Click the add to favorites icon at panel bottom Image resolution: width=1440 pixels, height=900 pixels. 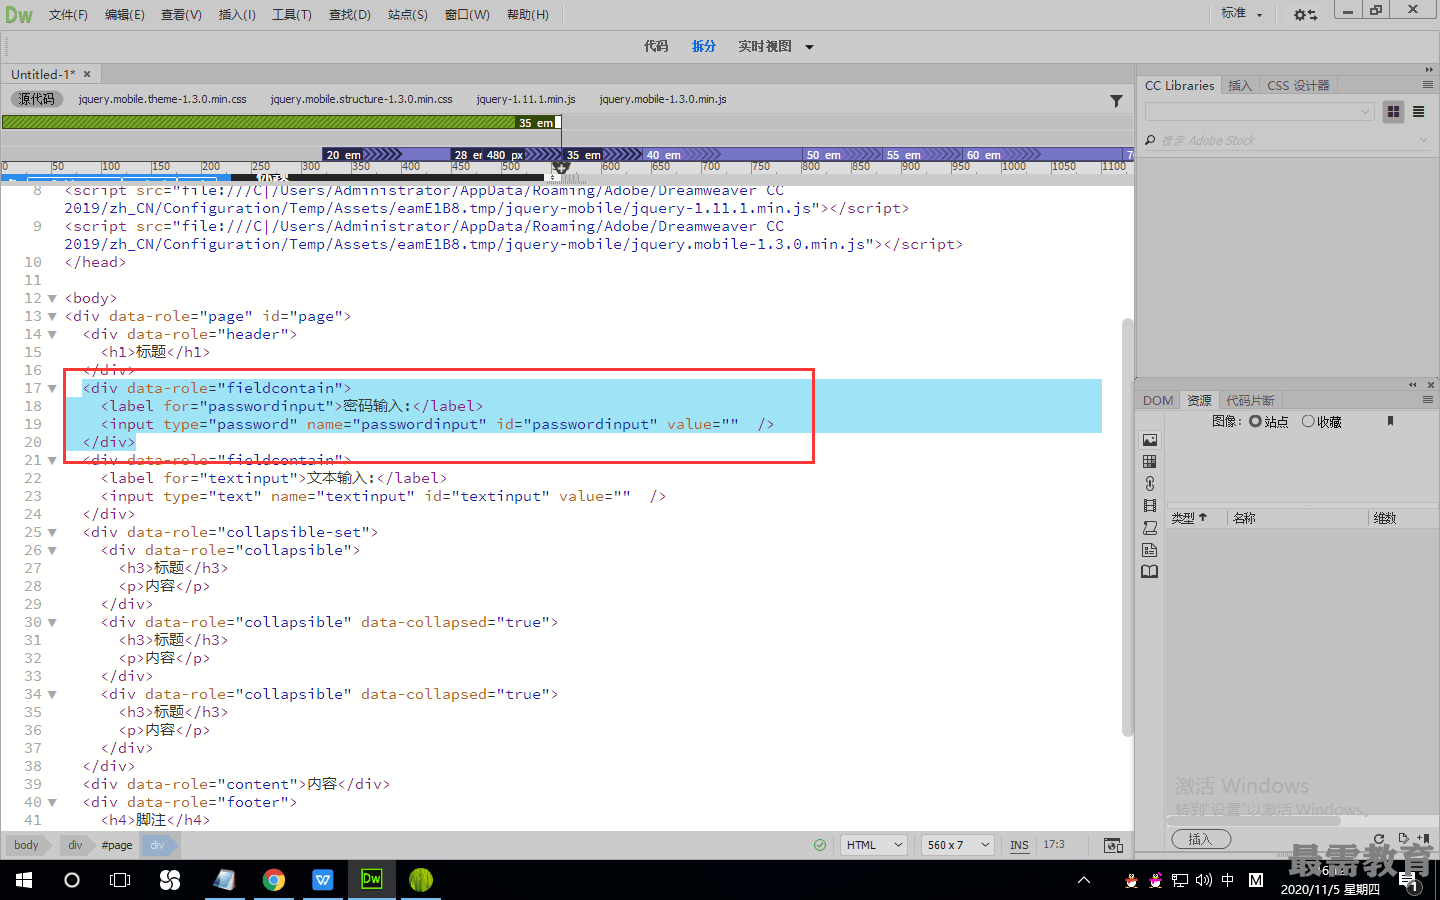[x=1423, y=839]
